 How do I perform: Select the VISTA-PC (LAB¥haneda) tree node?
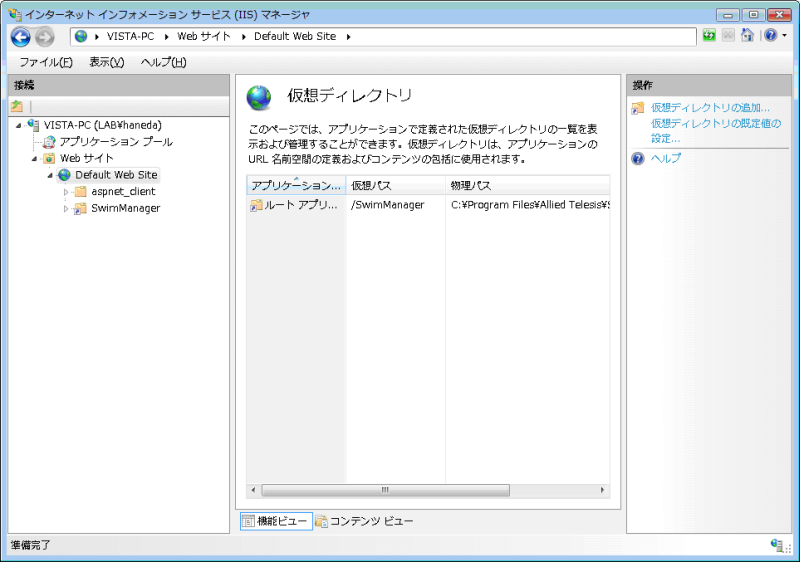coord(103,125)
